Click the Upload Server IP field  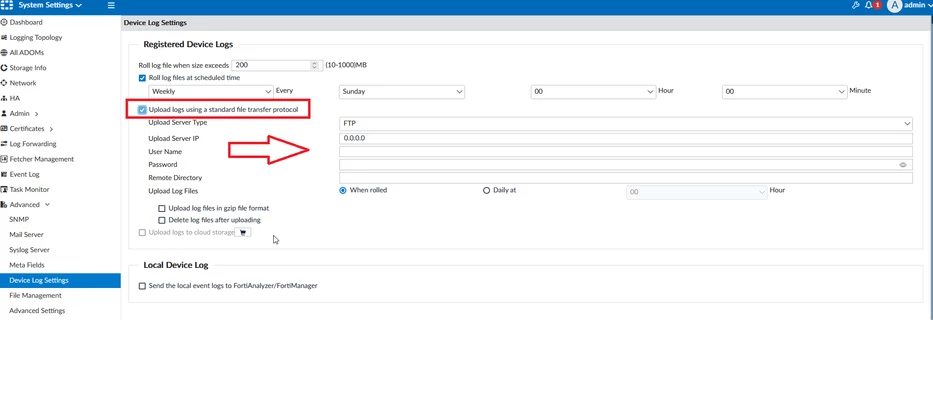point(625,139)
